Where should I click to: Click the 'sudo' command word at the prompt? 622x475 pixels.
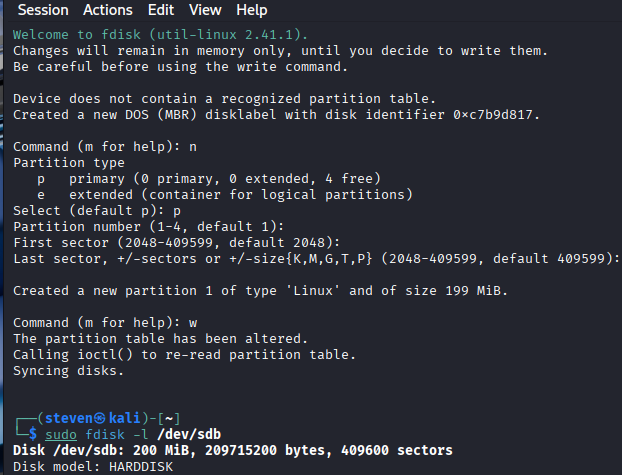[x=63, y=433]
